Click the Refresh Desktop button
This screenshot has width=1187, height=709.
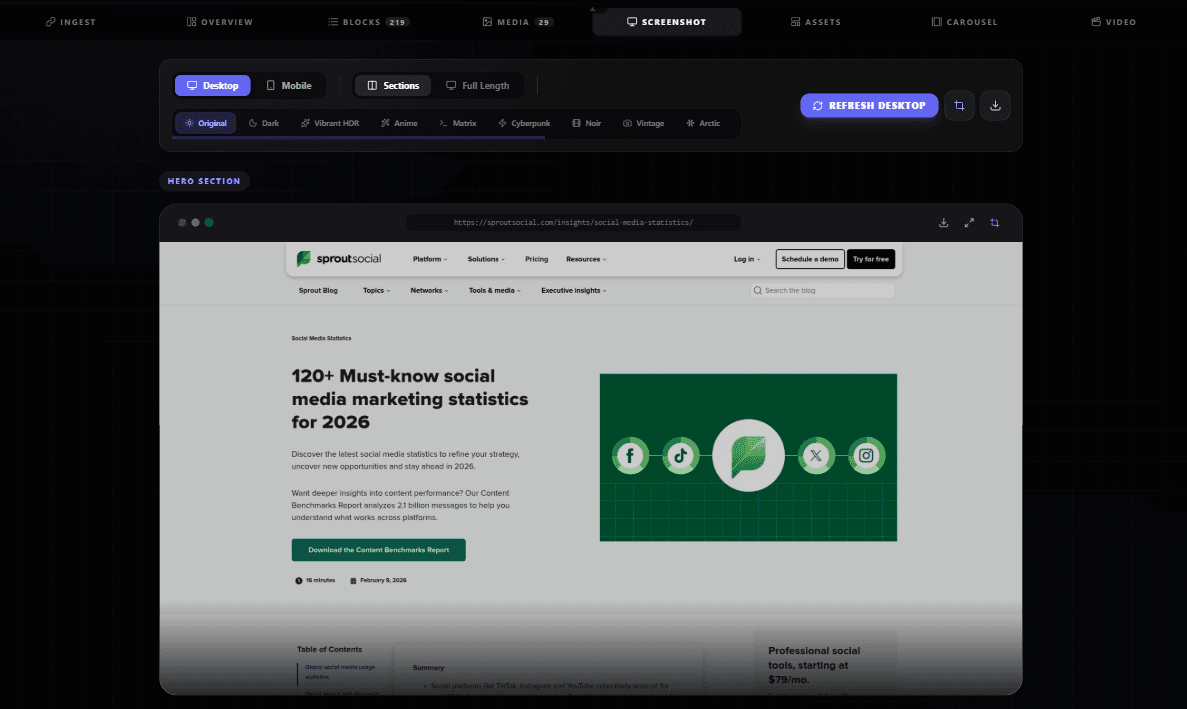[x=869, y=106]
